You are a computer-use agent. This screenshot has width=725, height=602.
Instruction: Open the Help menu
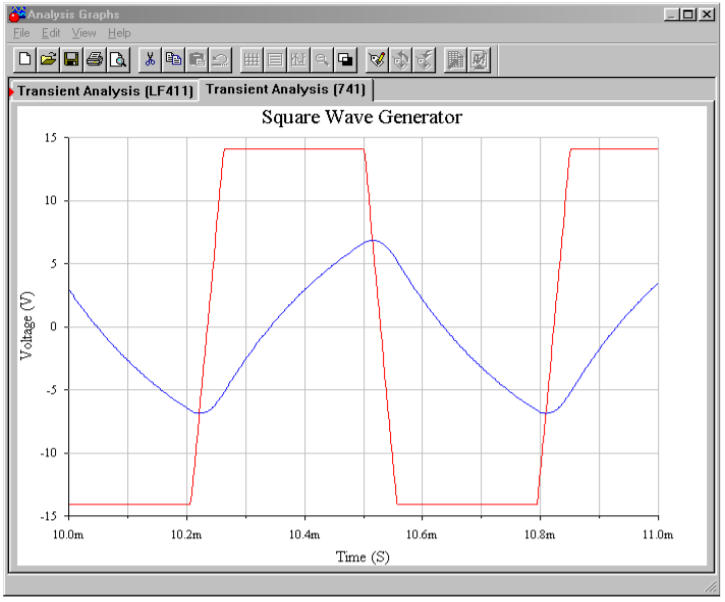point(119,33)
